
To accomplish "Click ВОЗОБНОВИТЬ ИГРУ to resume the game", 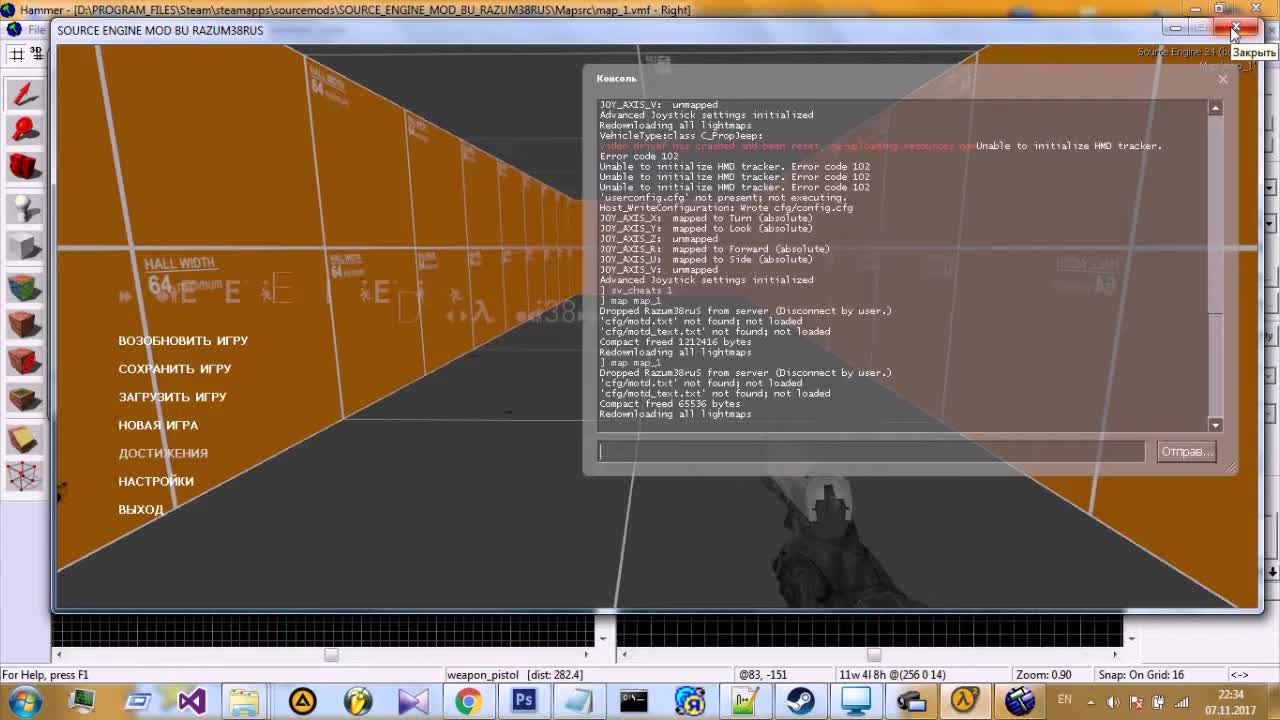I will [185, 340].
